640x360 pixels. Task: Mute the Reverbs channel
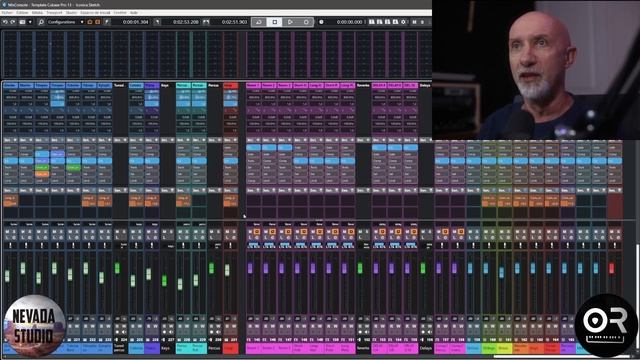tap(360, 231)
